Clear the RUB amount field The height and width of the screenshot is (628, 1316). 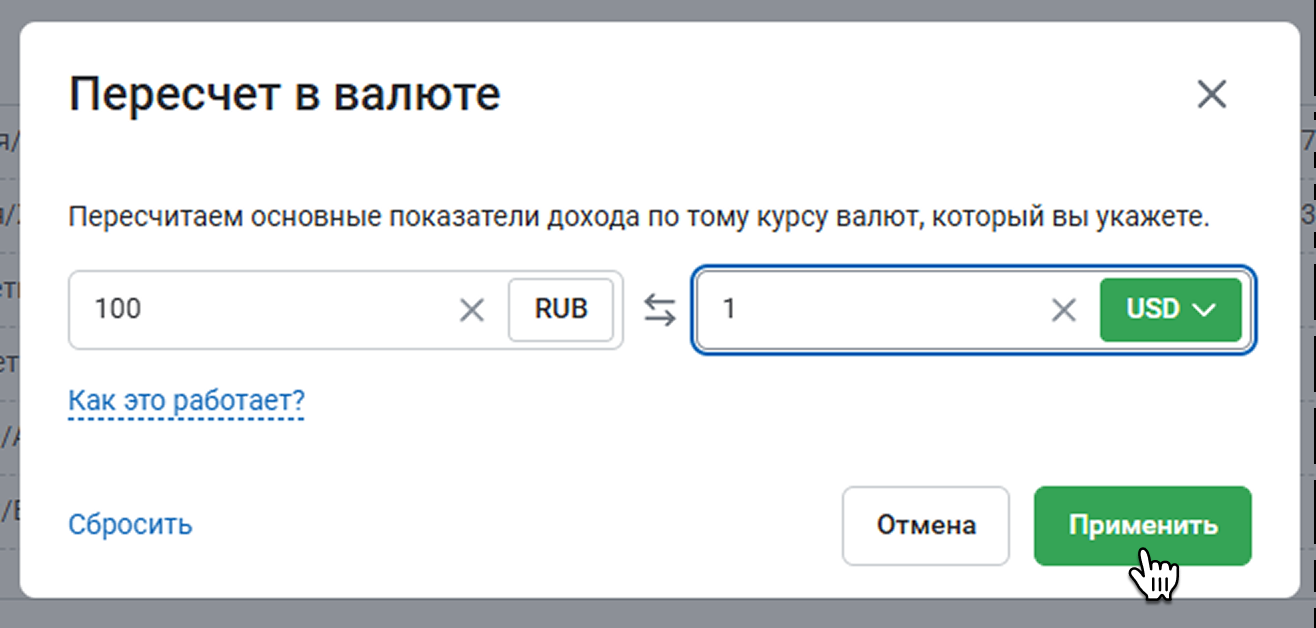pyautogui.click(x=471, y=310)
